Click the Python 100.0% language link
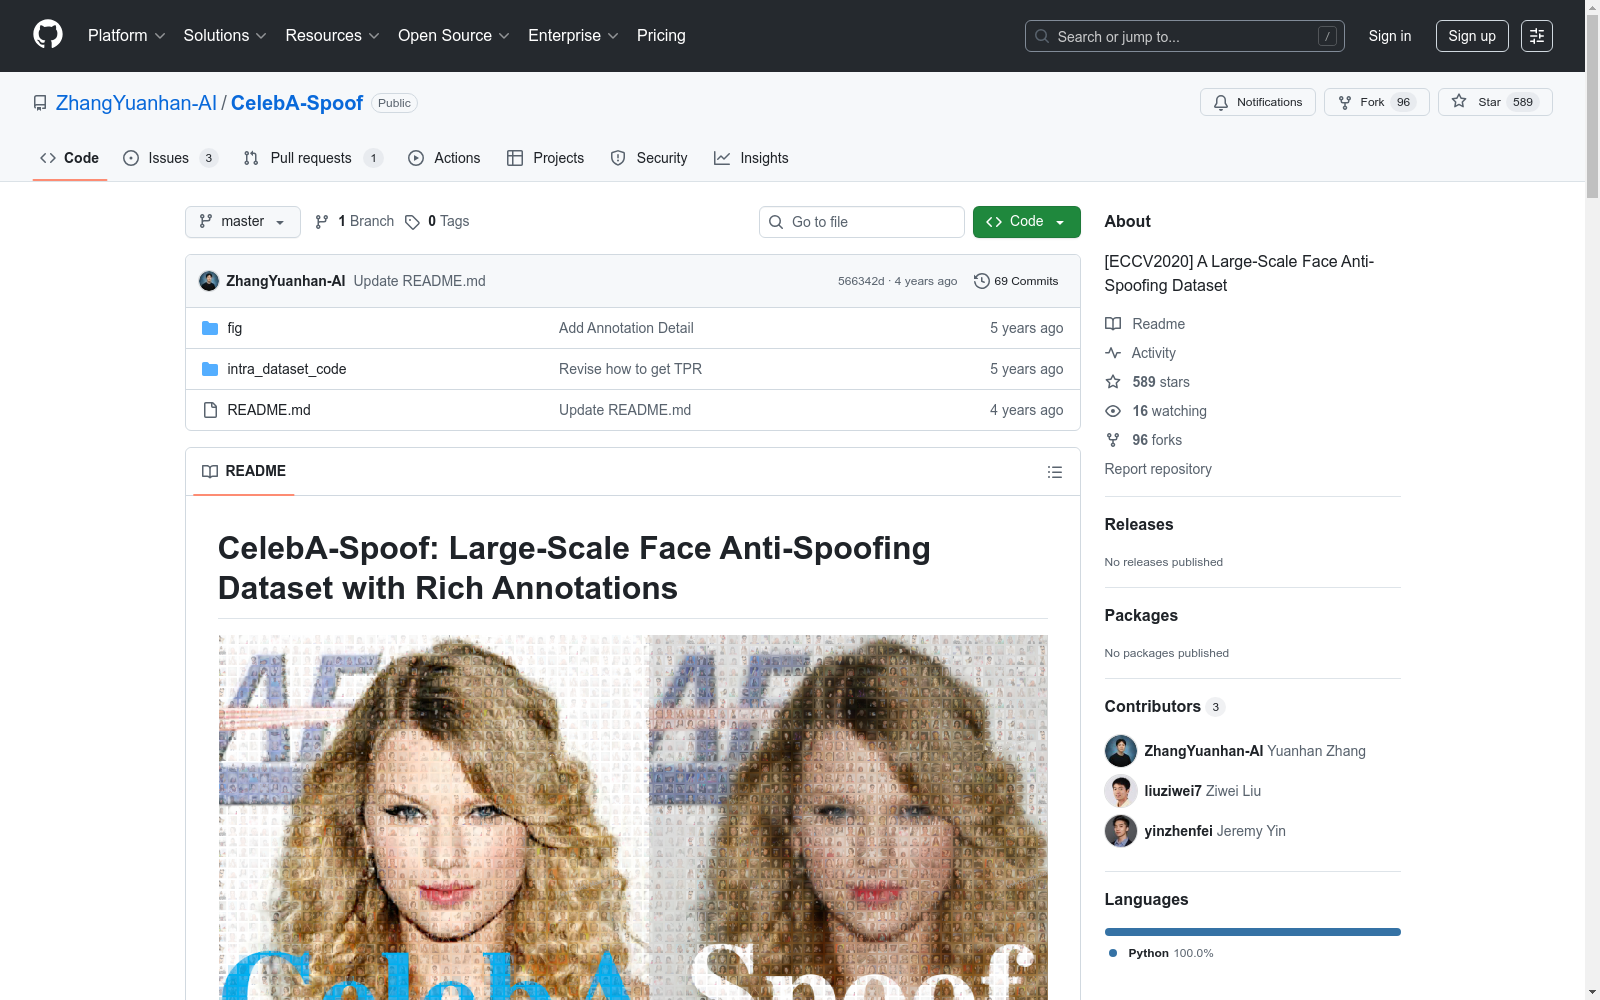Image resolution: width=1600 pixels, height=1000 pixels. click(1161, 953)
